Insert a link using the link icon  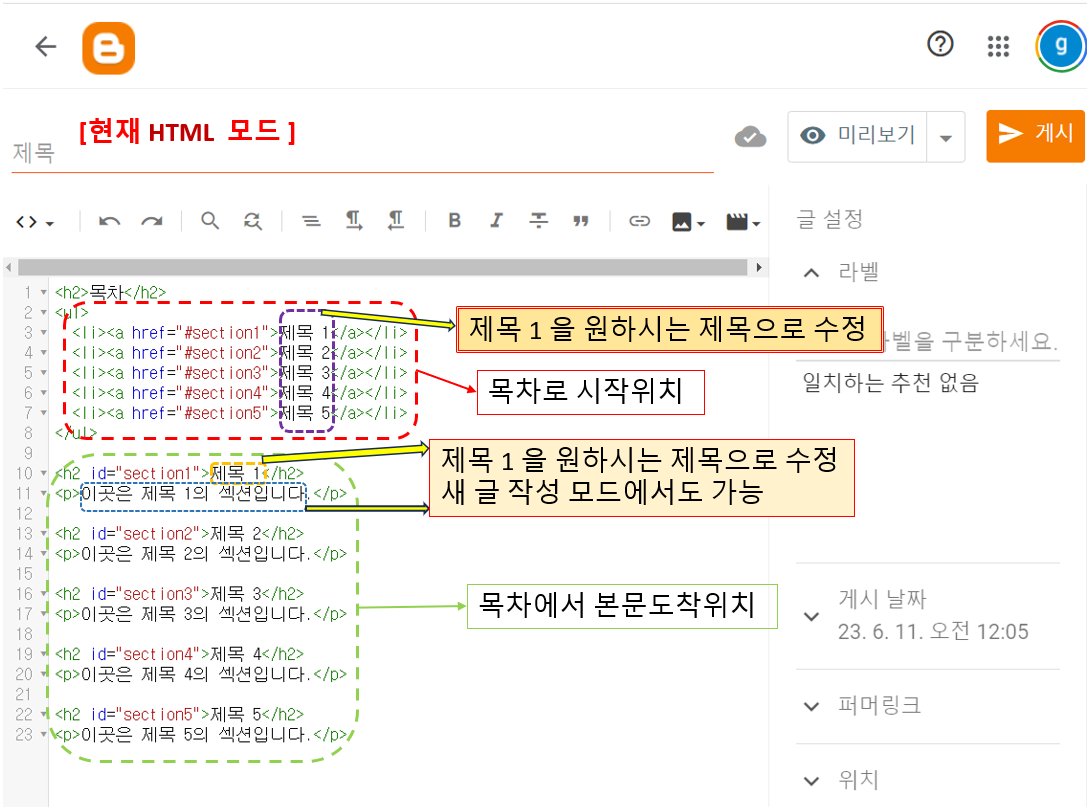(639, 221)
